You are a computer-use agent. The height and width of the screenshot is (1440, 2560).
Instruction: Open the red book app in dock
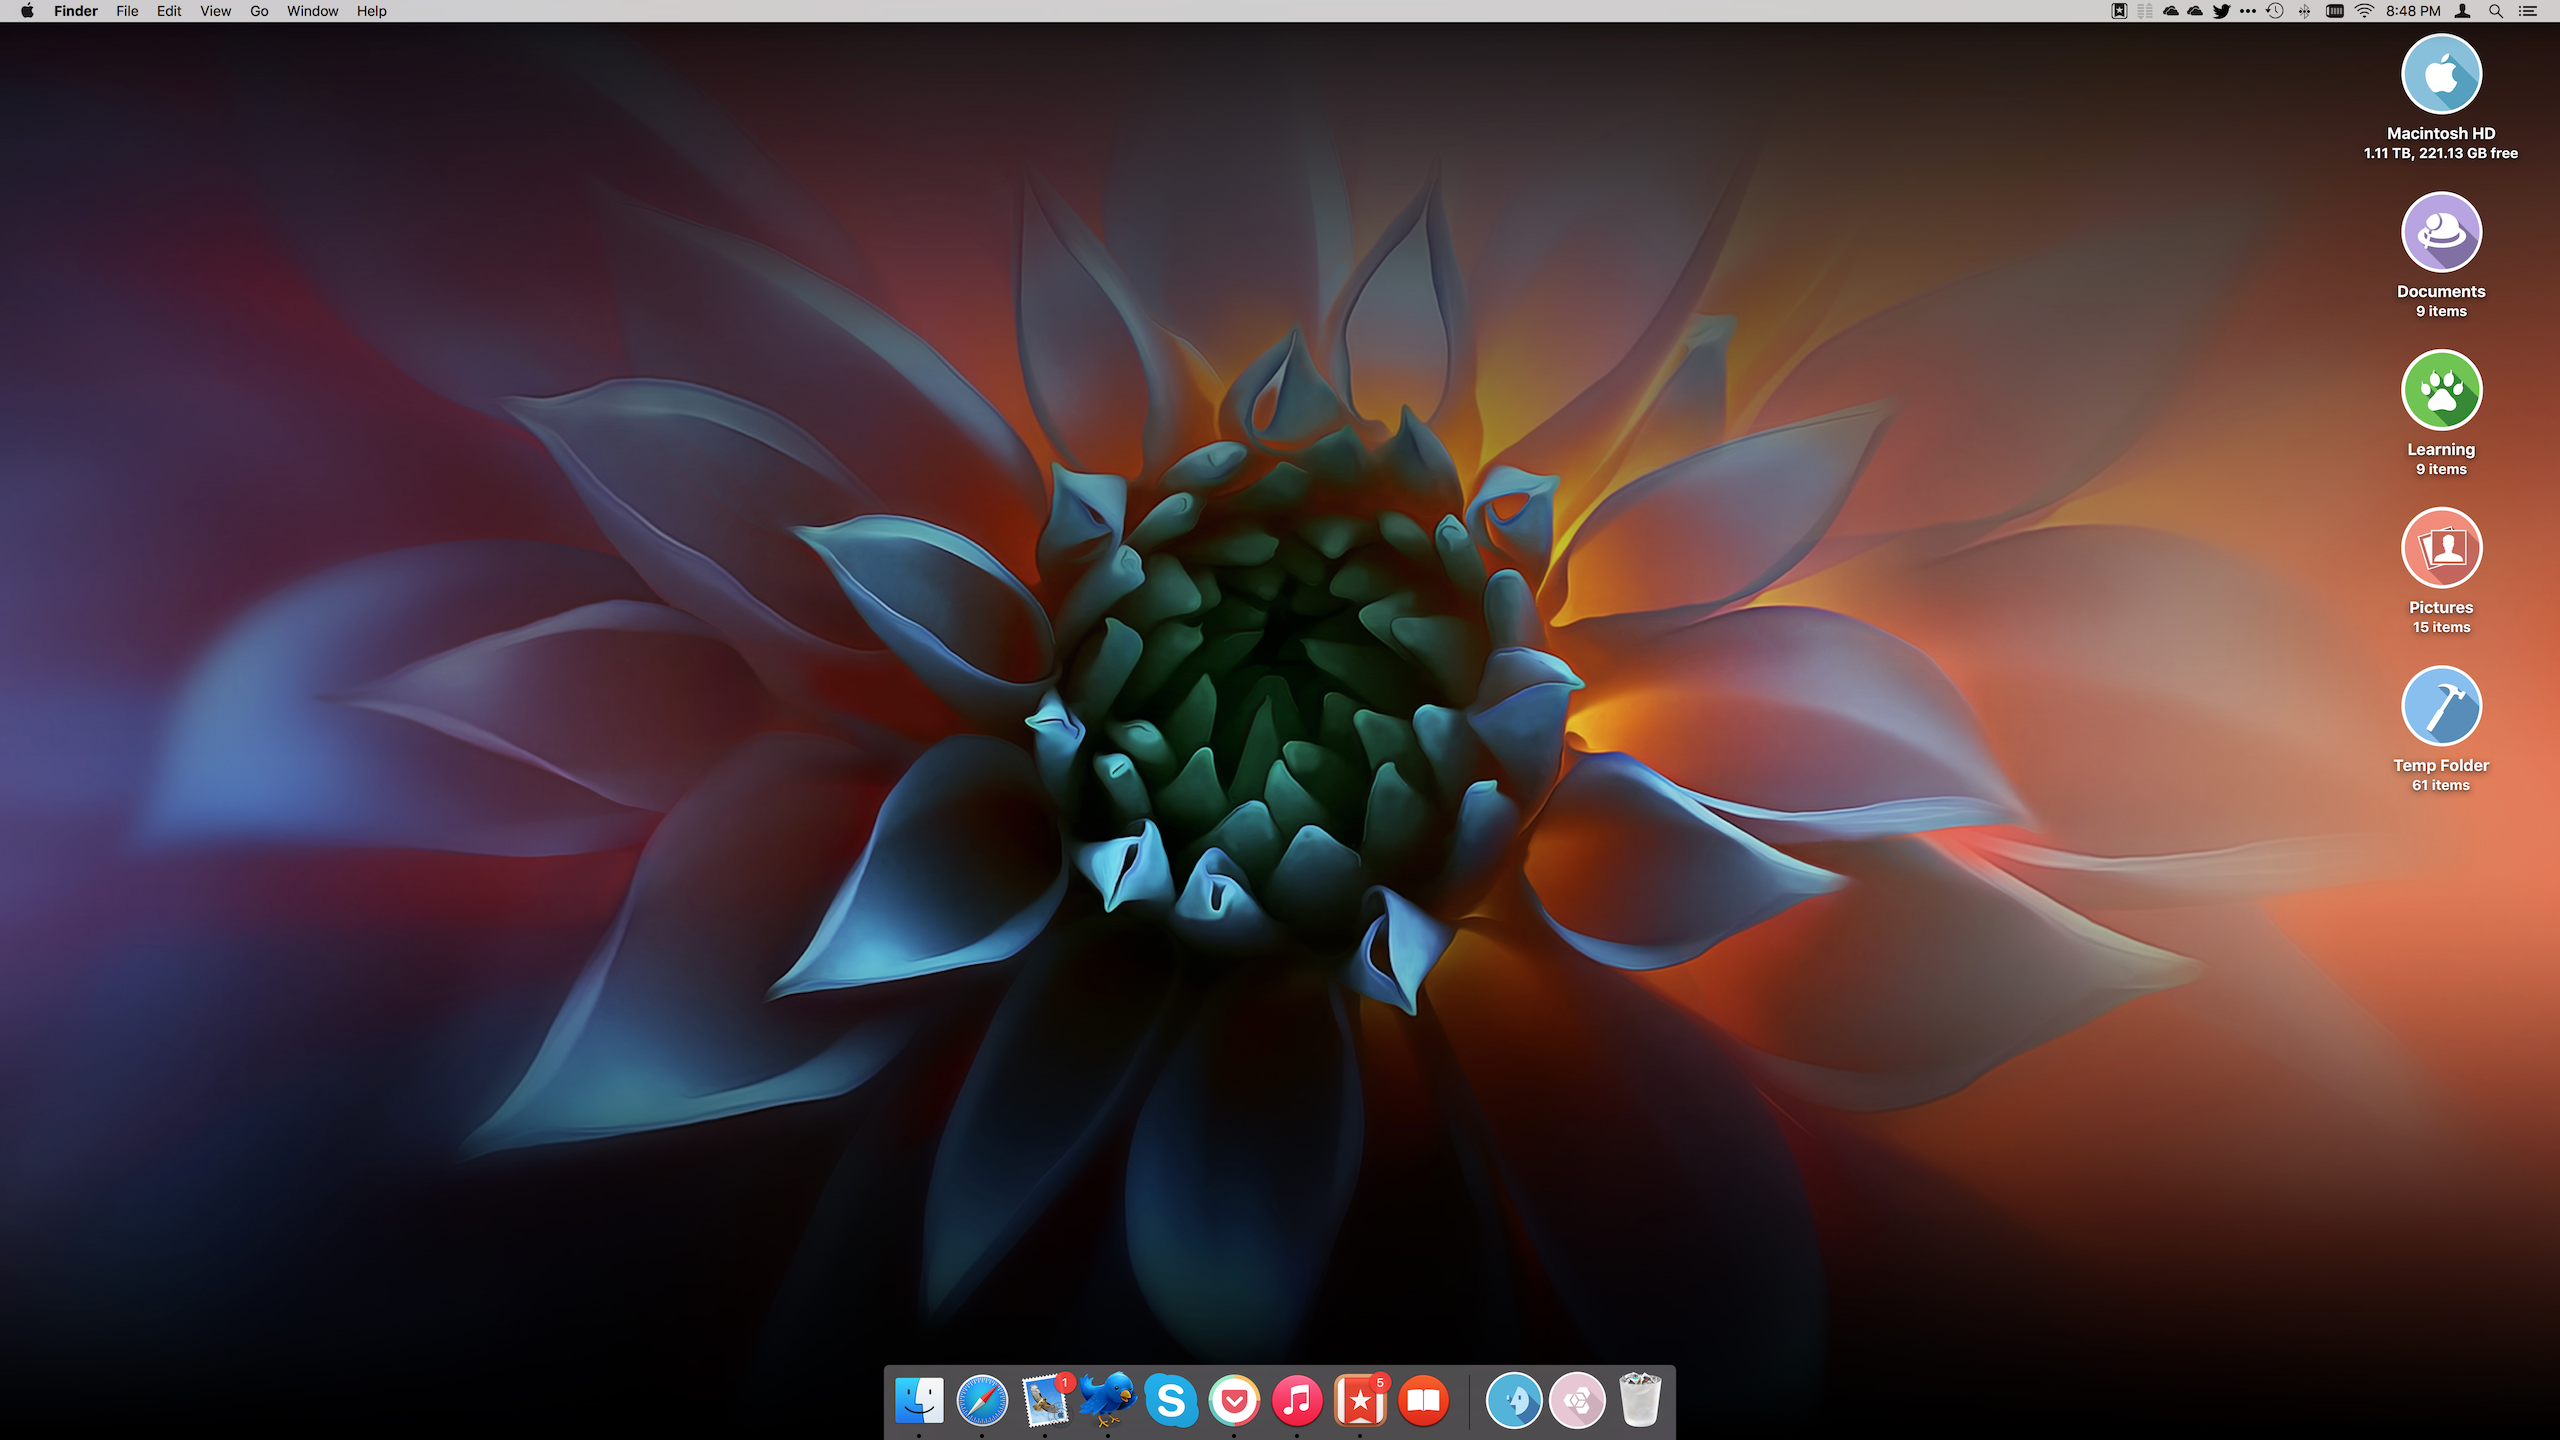[x=1423, y=1400]
